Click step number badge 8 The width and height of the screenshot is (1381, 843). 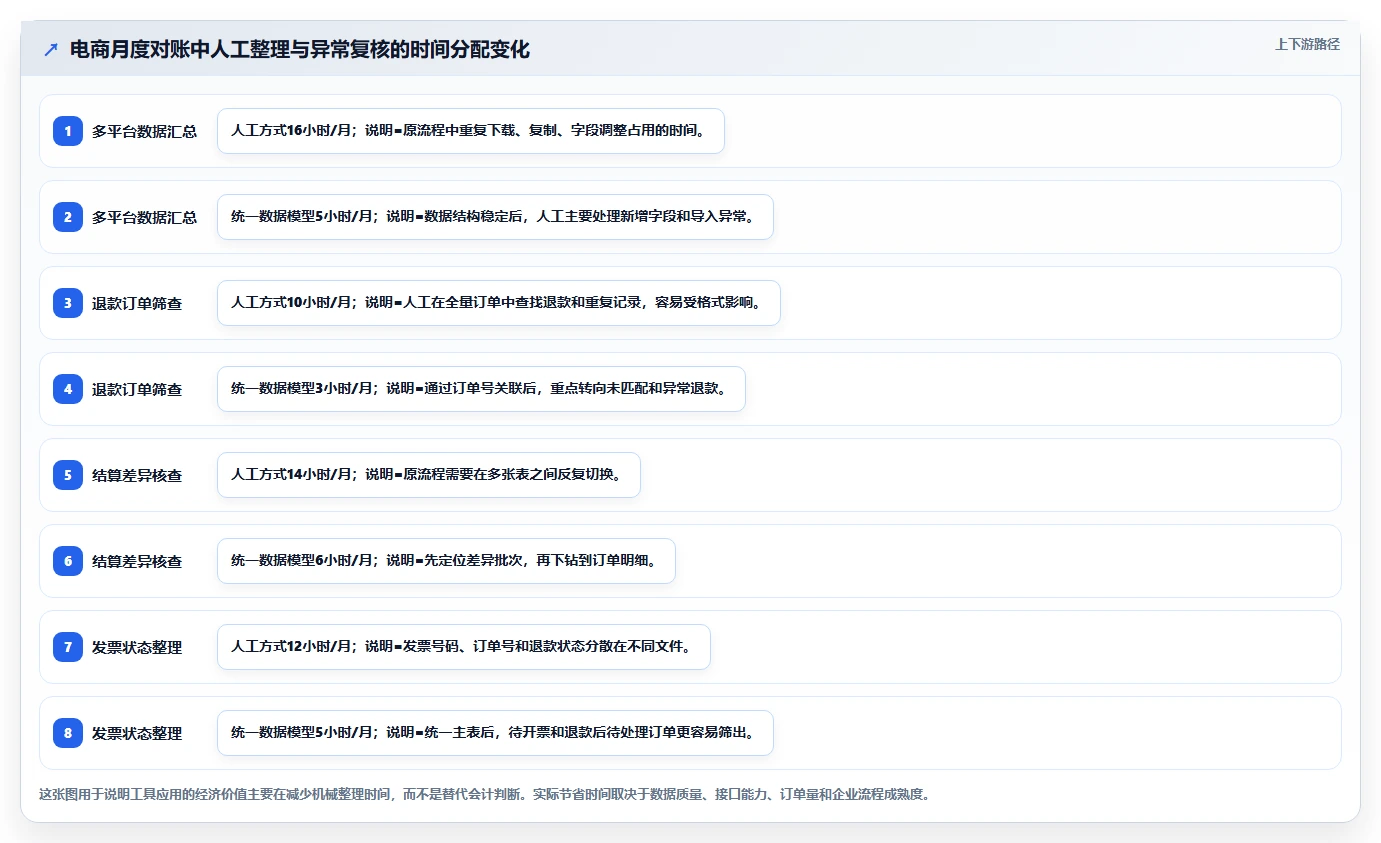tap(68, 733)
